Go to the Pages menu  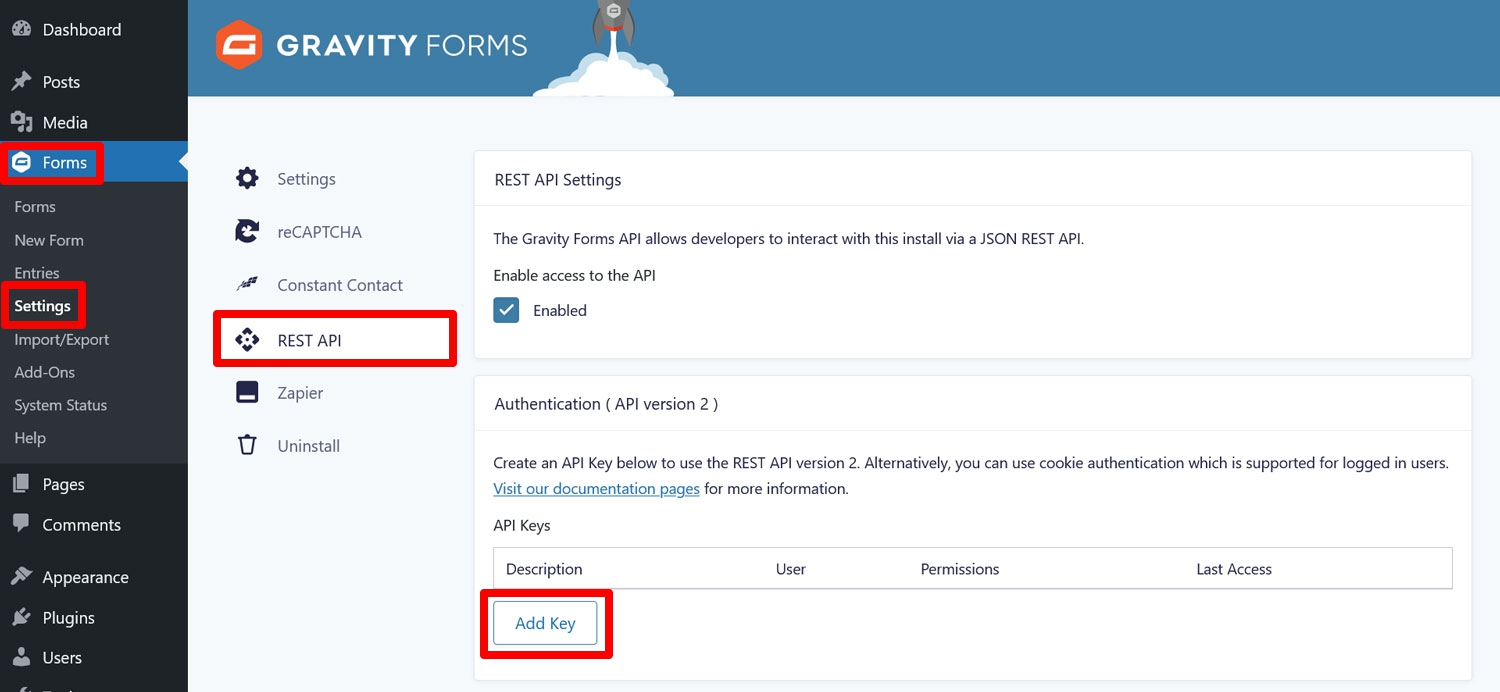click(63, 485)
